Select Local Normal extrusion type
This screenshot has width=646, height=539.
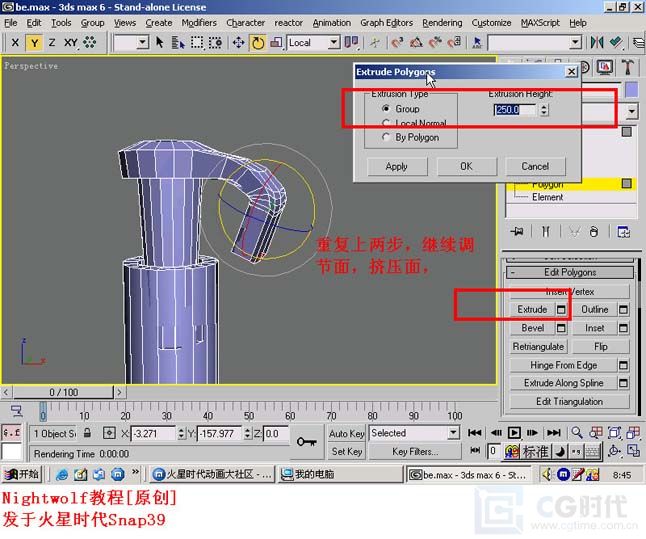414,123
